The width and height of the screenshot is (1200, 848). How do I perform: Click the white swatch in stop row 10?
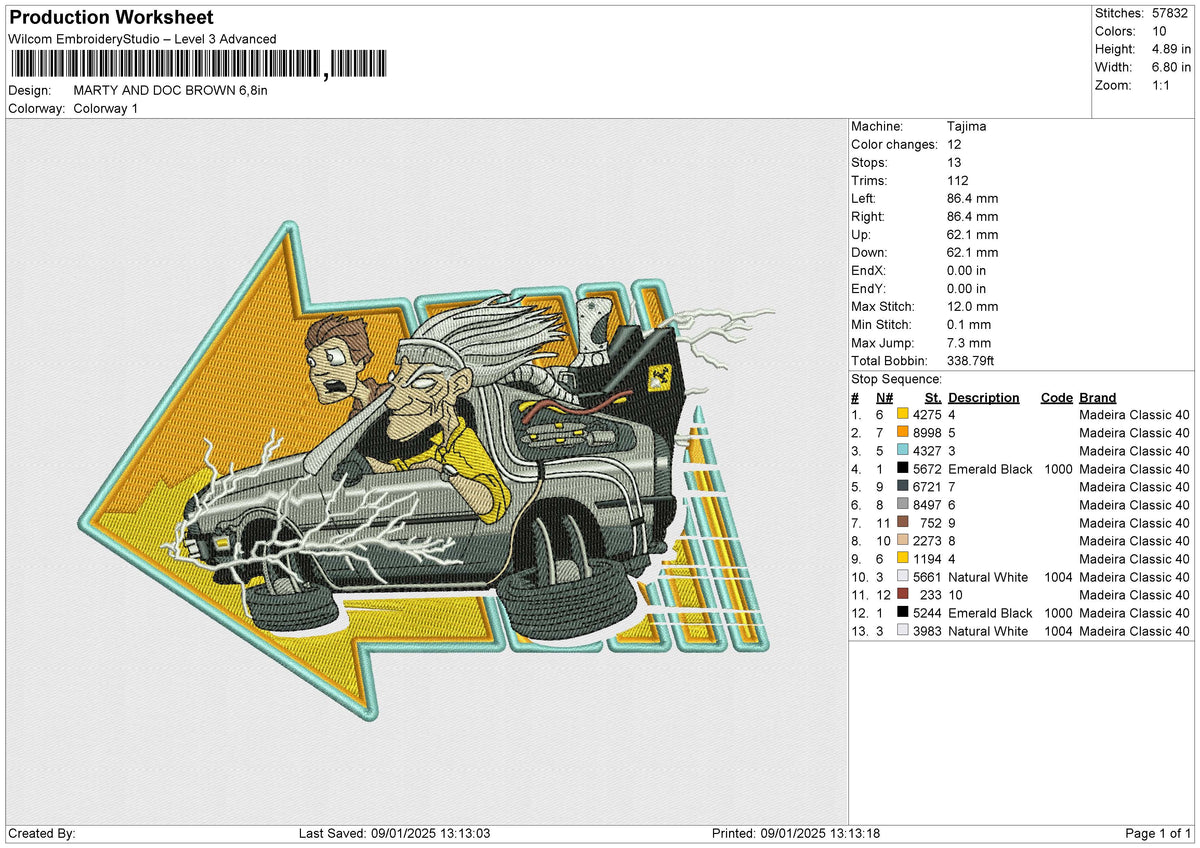pos(902,577)
